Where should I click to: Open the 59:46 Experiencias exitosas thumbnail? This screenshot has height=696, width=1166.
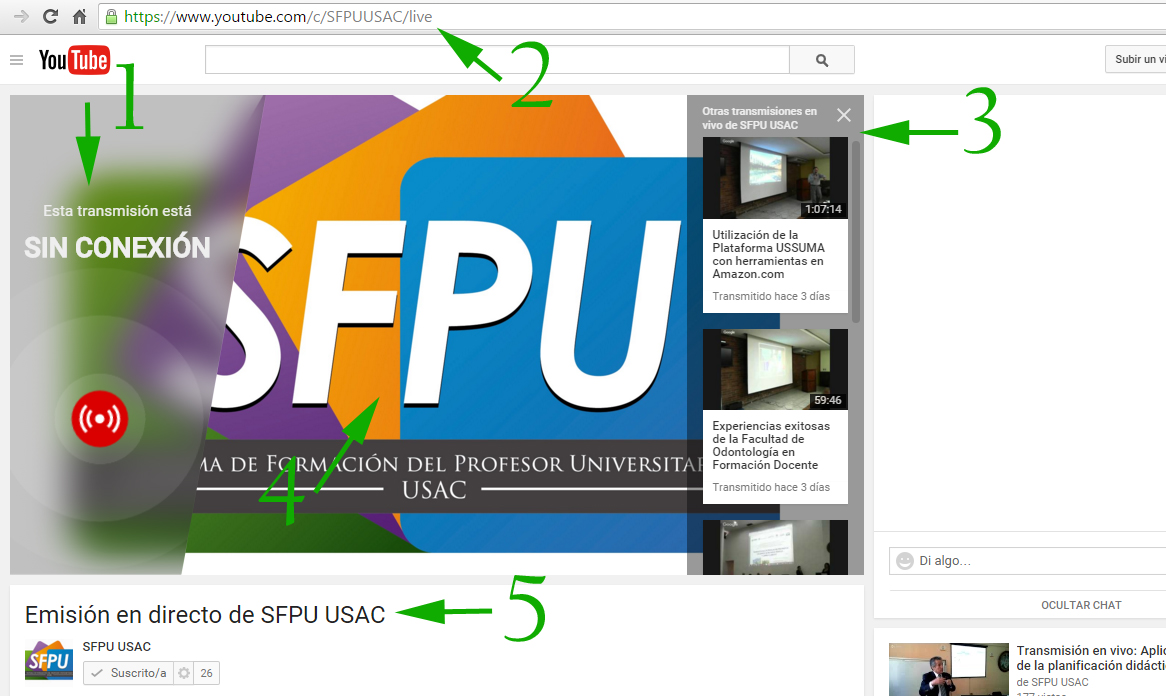click(x=775, y=369)
